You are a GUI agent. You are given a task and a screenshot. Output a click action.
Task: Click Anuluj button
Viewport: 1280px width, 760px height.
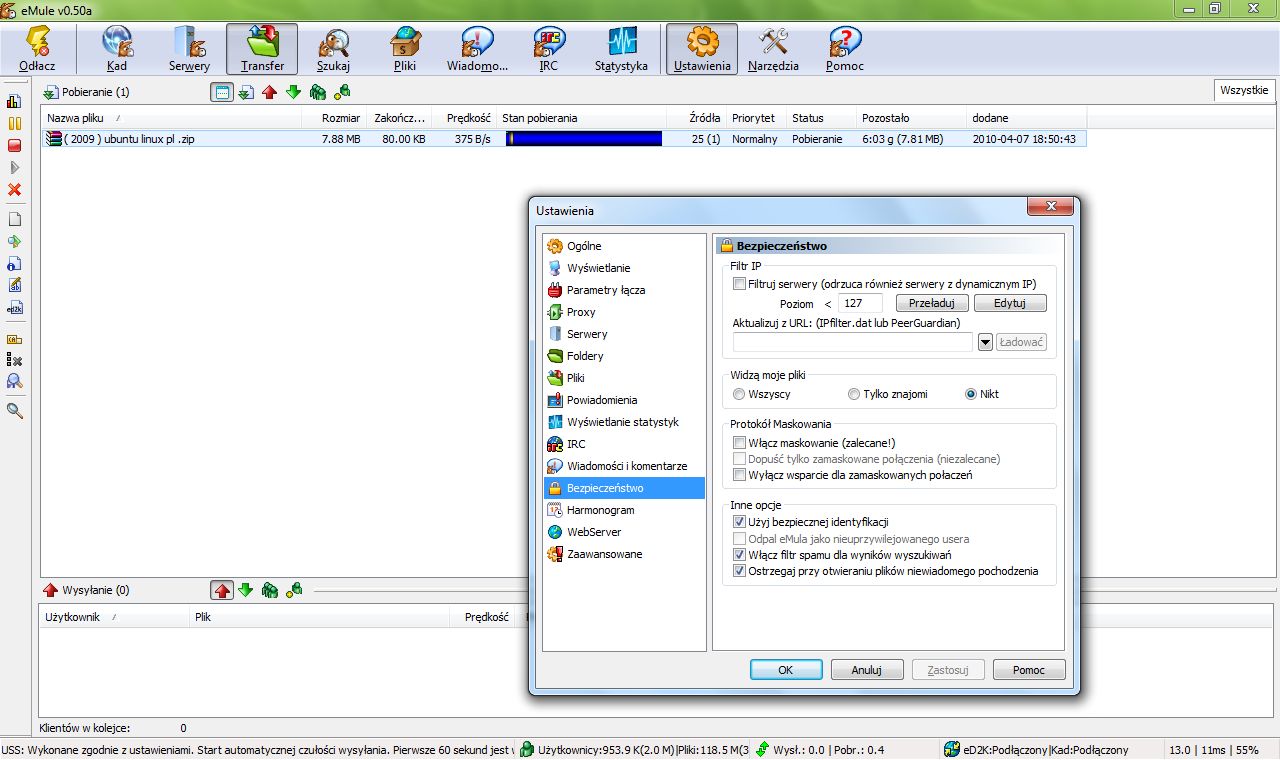[x=866, y=670]
